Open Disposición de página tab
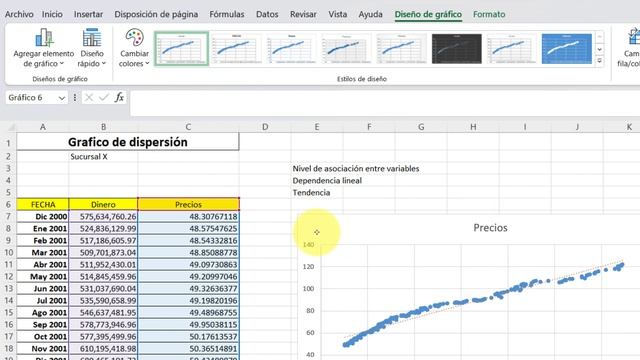 tap(156, 14)
